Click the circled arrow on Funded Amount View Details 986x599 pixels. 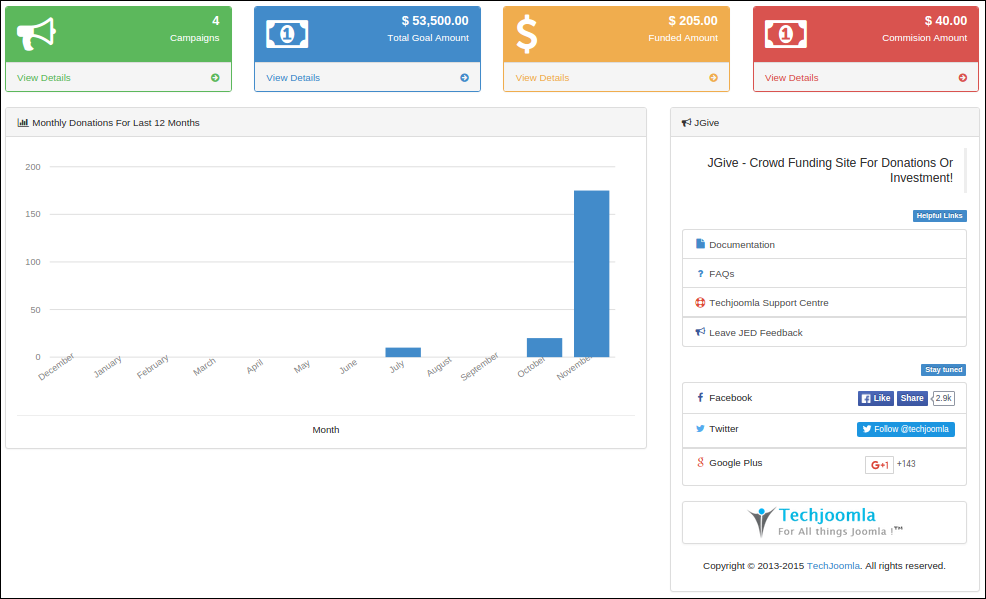point(714,77)
